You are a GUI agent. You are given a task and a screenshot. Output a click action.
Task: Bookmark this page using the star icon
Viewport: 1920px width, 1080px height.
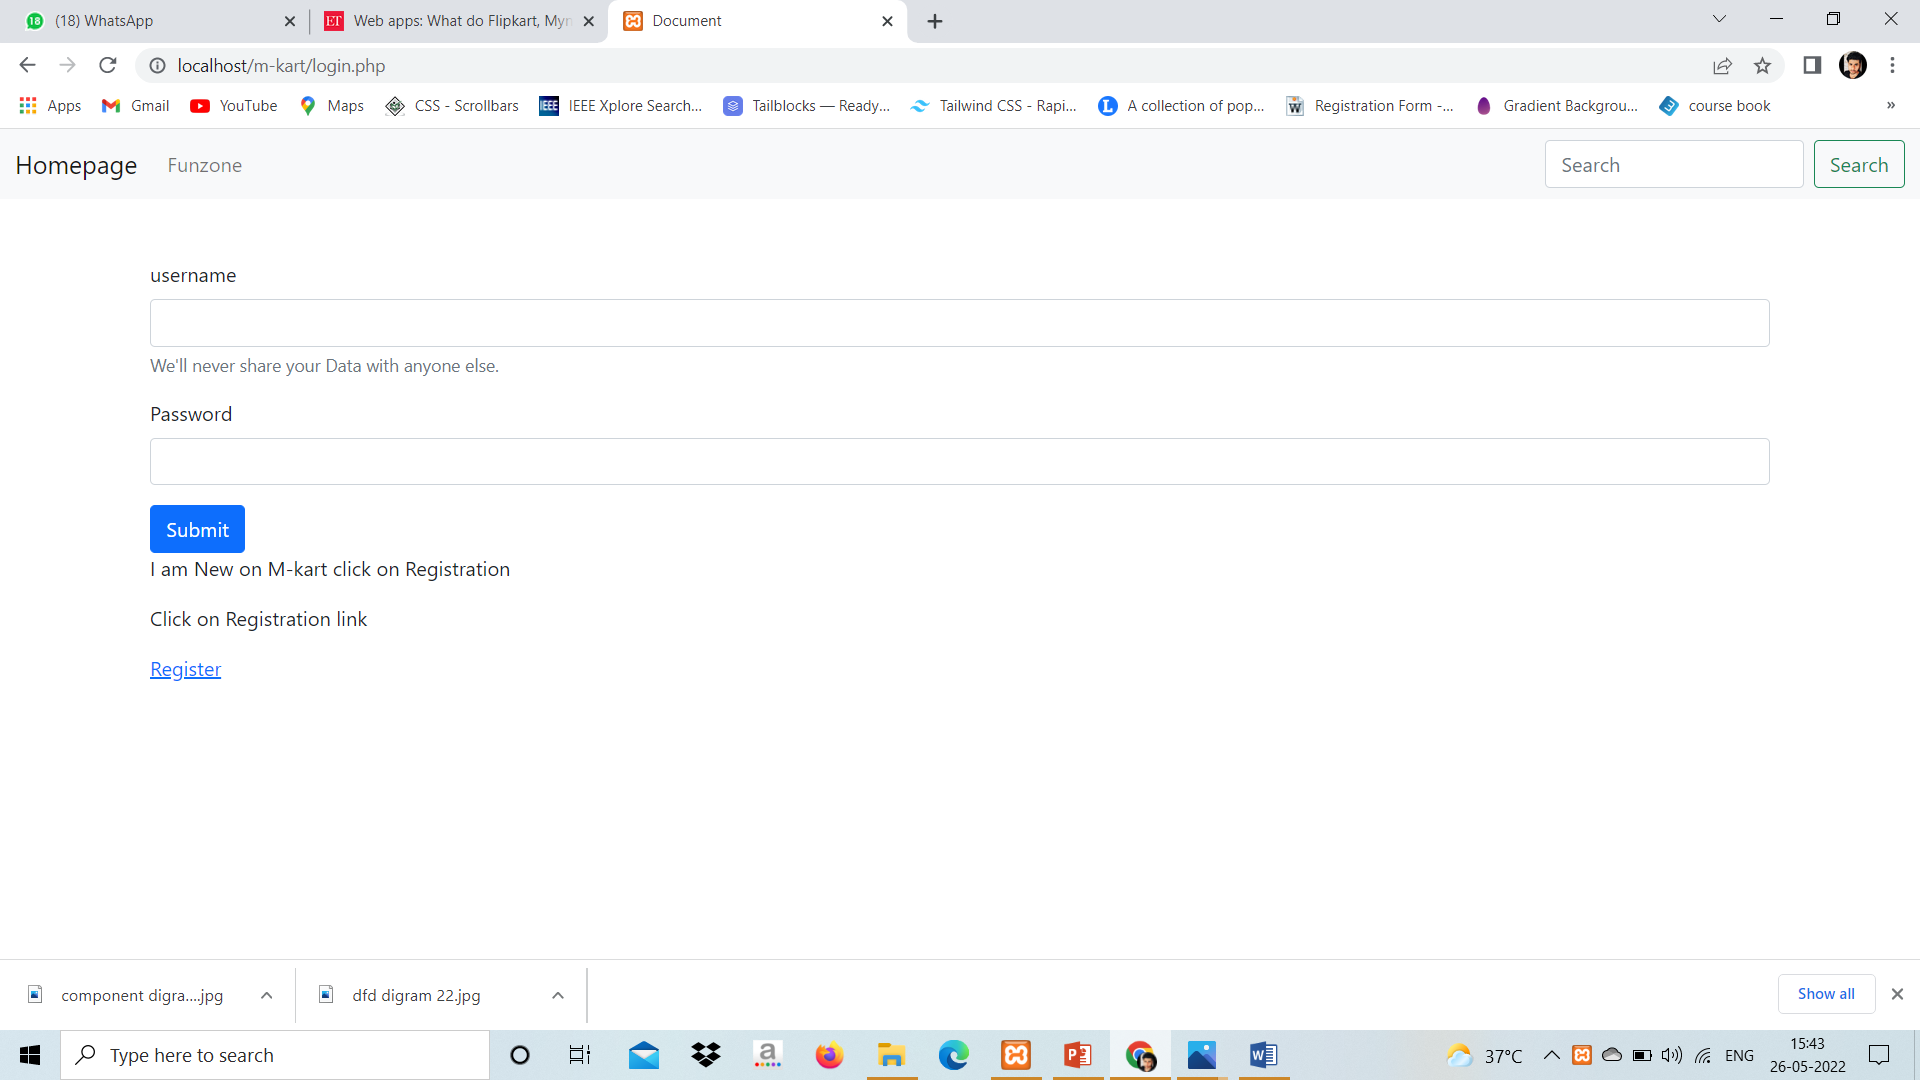[1763, 65]
